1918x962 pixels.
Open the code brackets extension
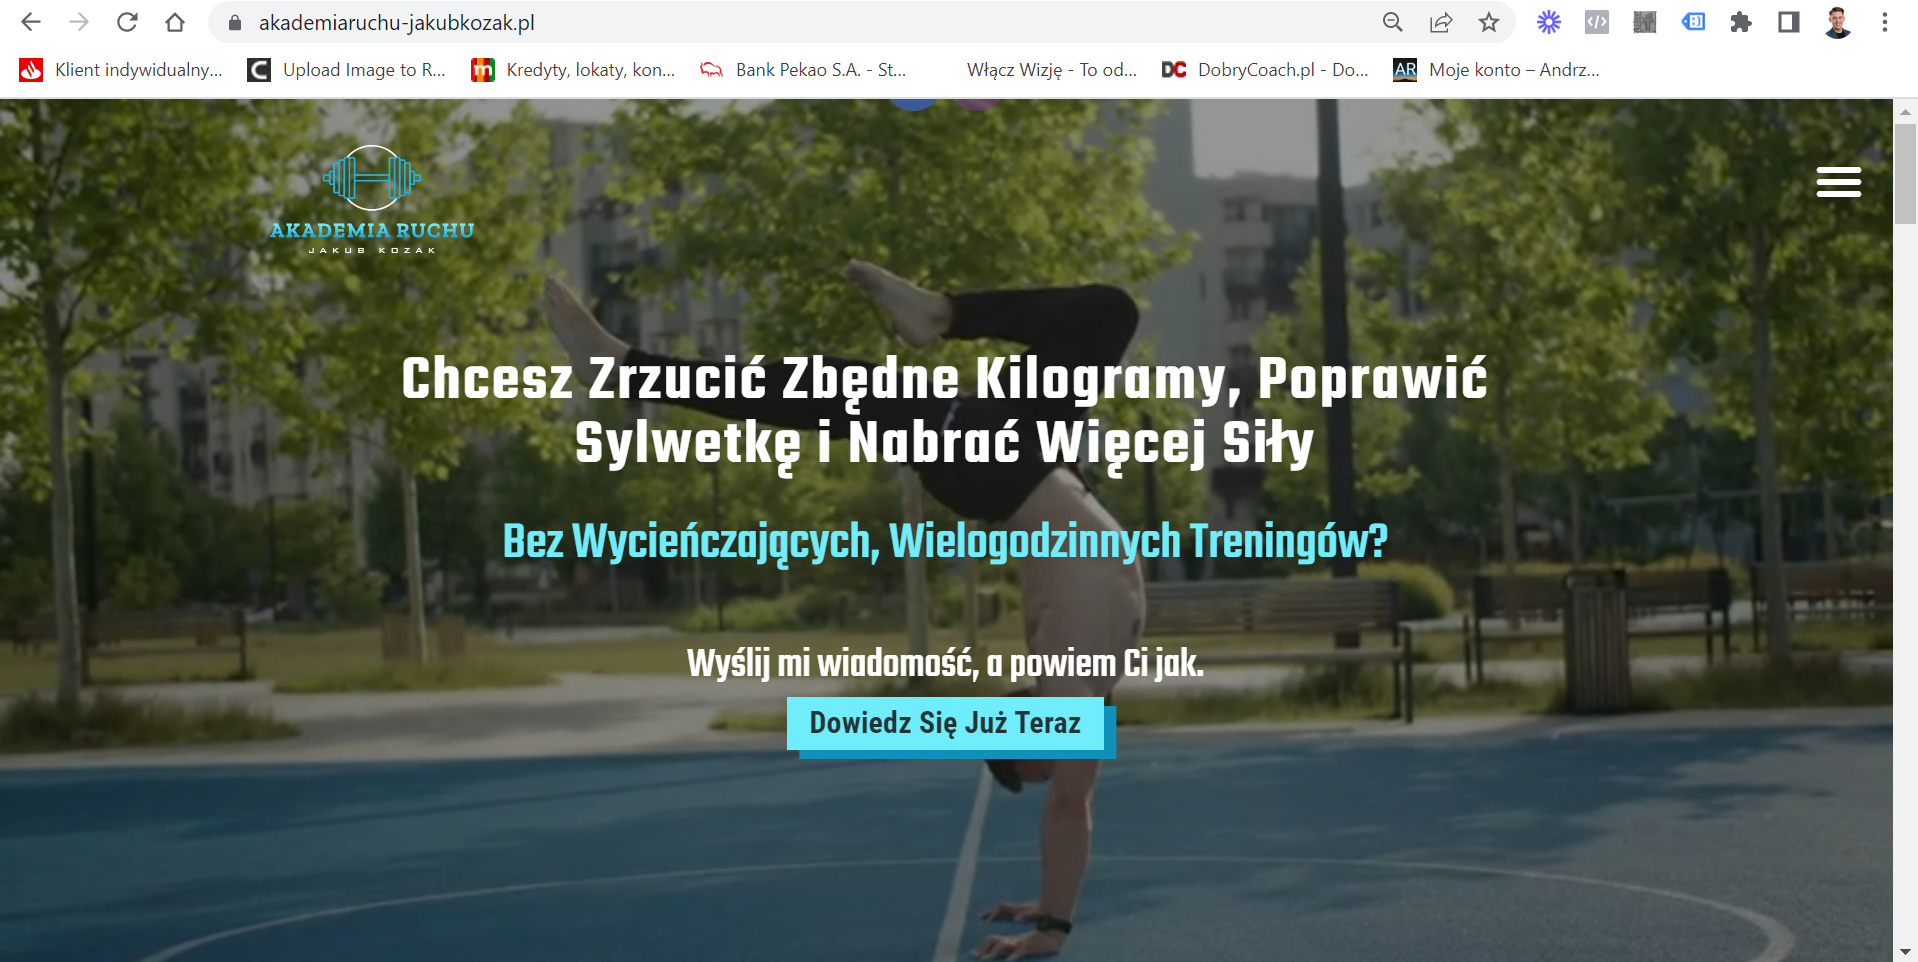[x=1597, y=22]
